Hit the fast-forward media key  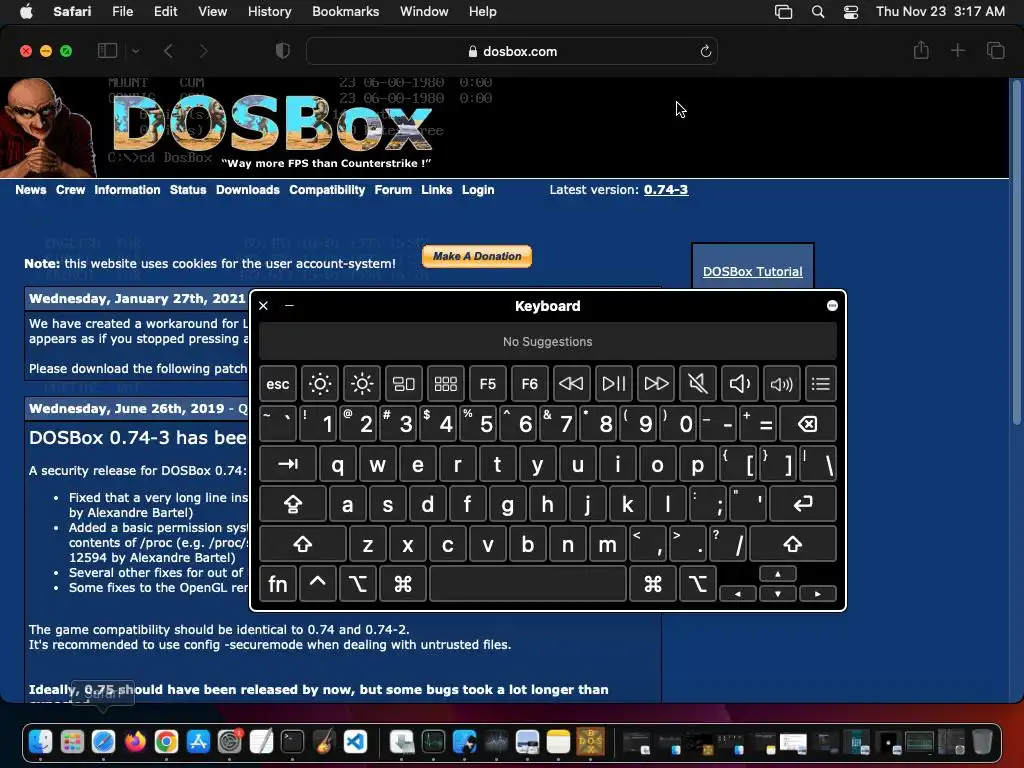coord(656,384)
